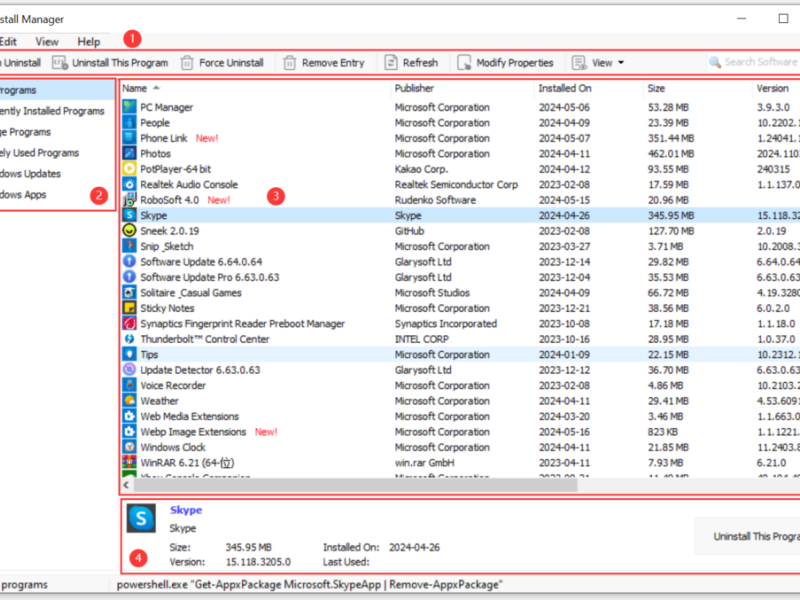The height and width of the screenshot is (600, 800).
Task: Select Windows Apps category
Action: tap(57, 194)
